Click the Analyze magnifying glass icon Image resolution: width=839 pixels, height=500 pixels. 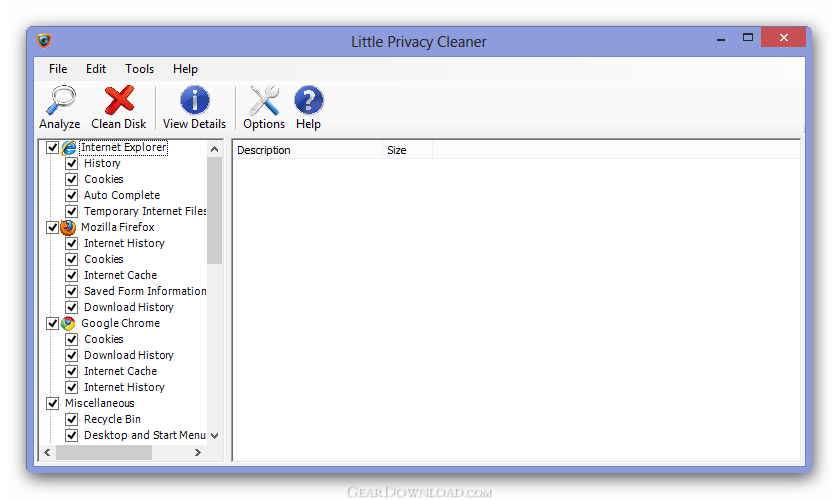click(x=61, y=100)
